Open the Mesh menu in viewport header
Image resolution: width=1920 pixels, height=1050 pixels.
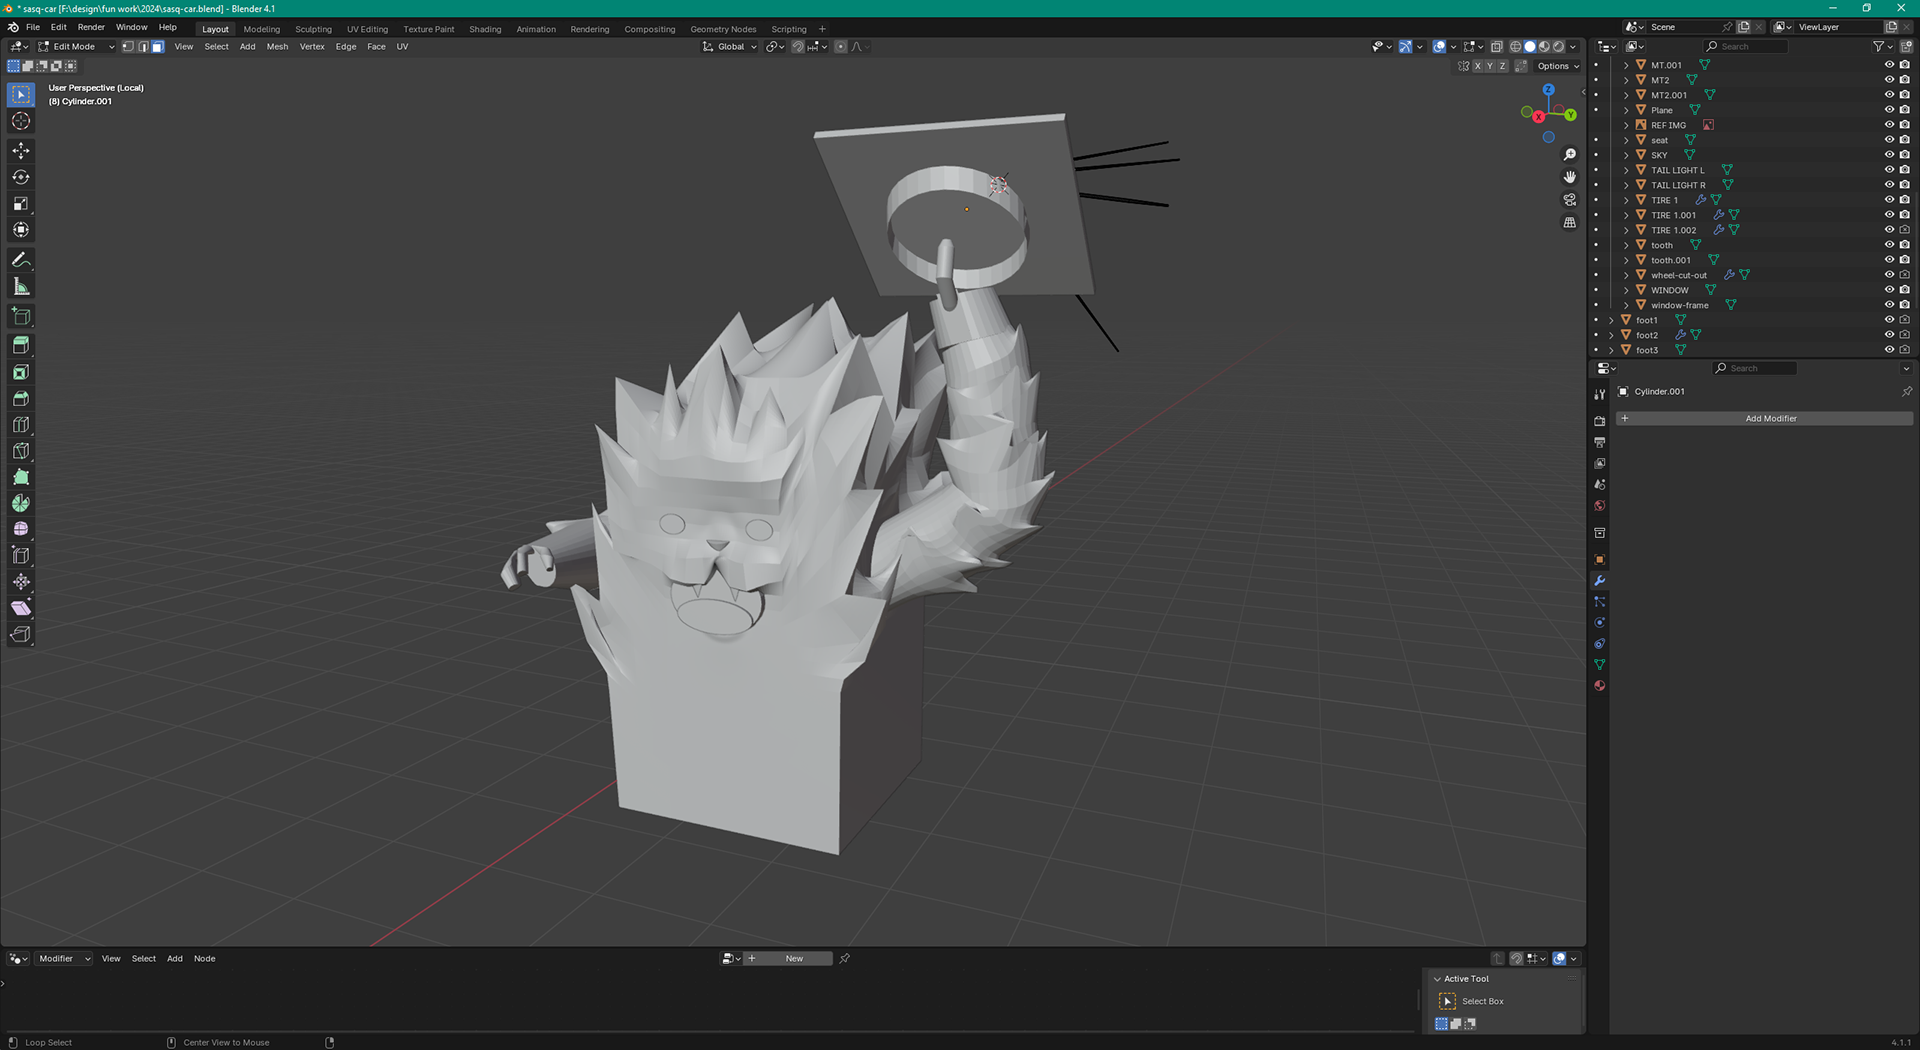[277, 47]
